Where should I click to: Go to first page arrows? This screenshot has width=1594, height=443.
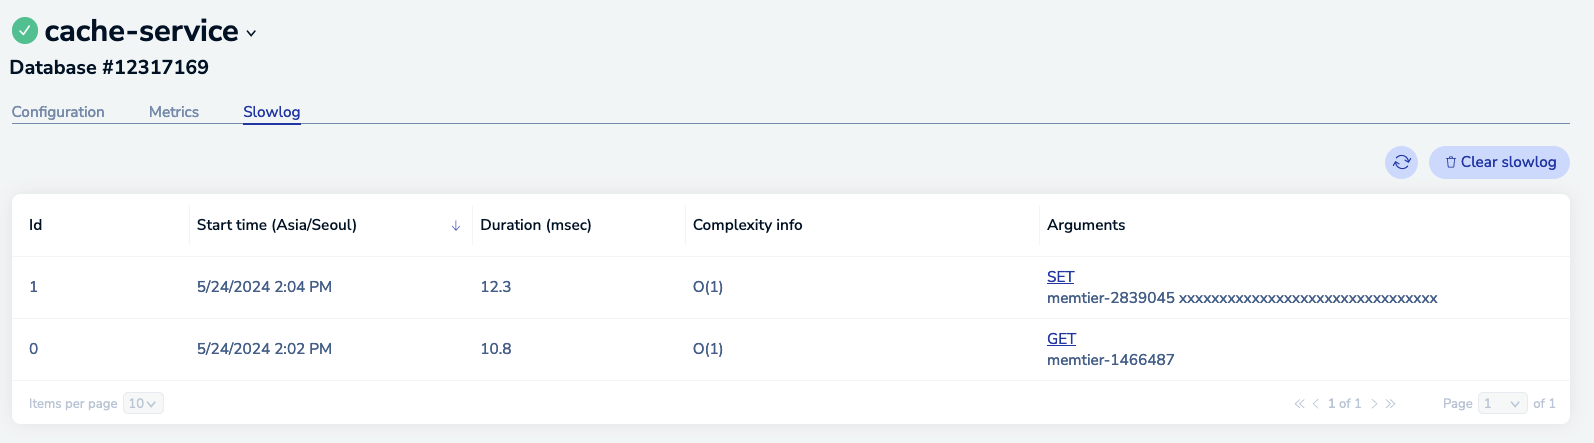click(1299, 404)
